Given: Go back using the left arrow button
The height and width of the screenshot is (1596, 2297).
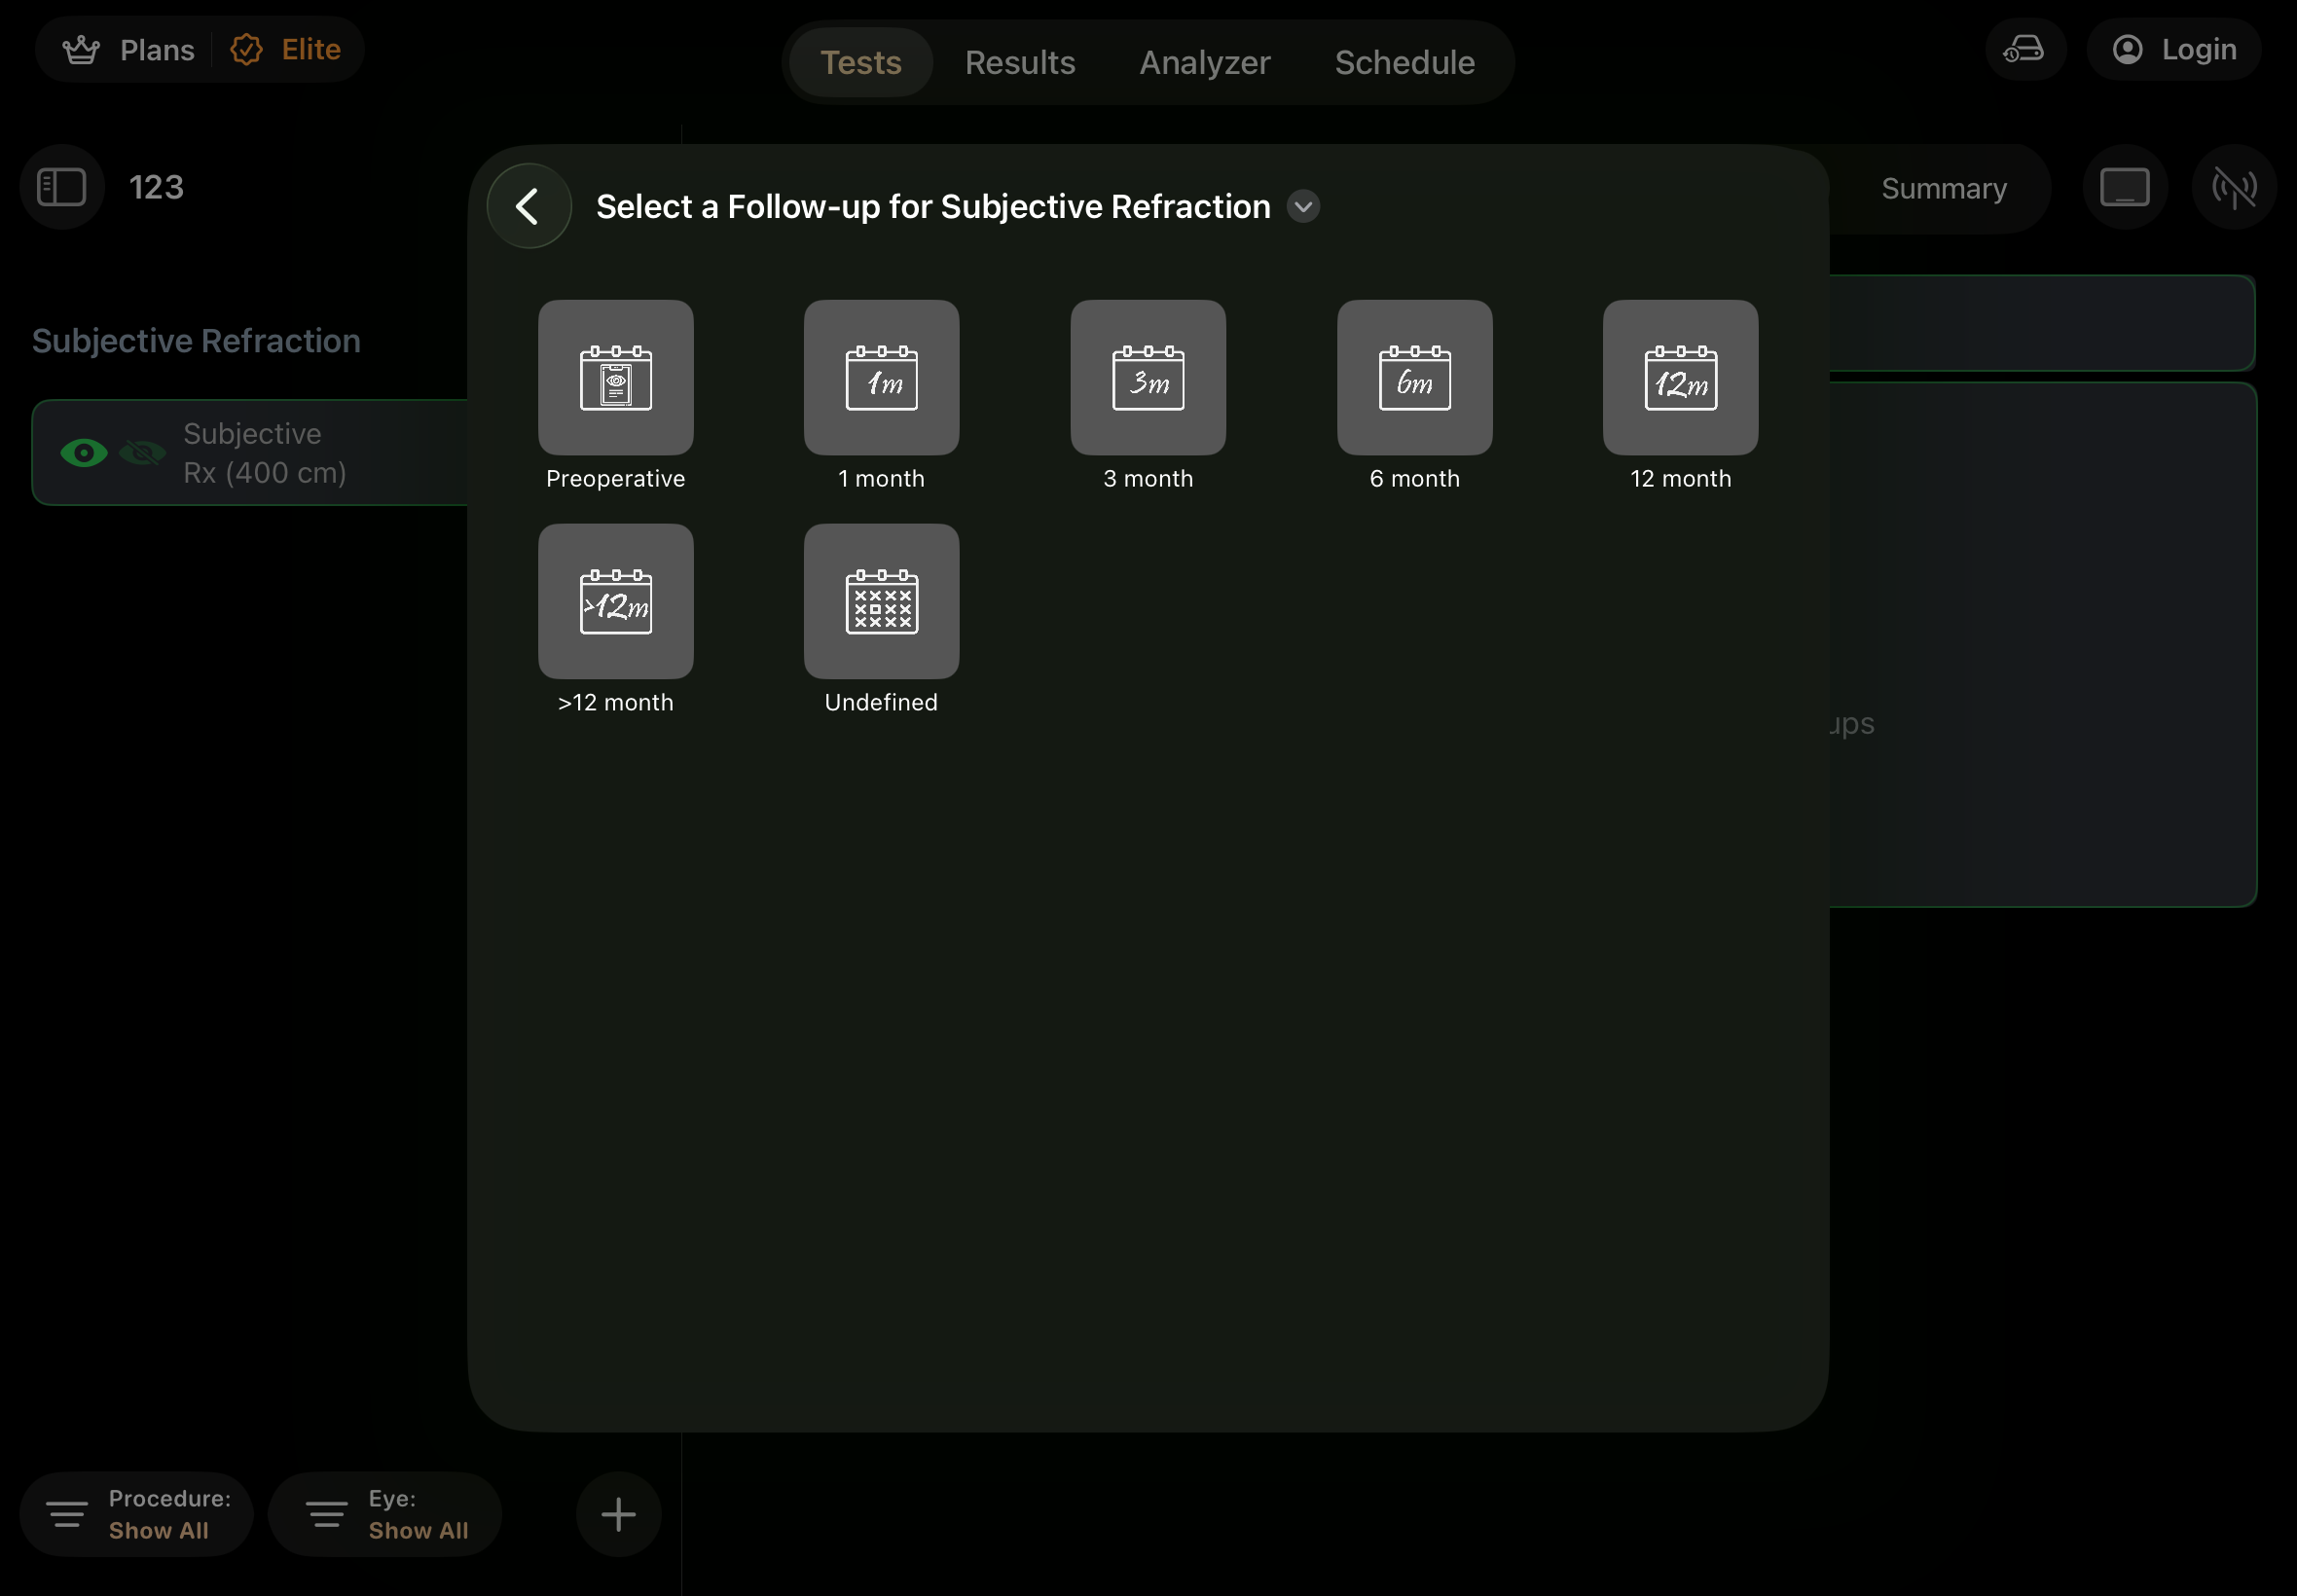Looking at the screenshot, I should pyautogui.click(x=529, y=206).
